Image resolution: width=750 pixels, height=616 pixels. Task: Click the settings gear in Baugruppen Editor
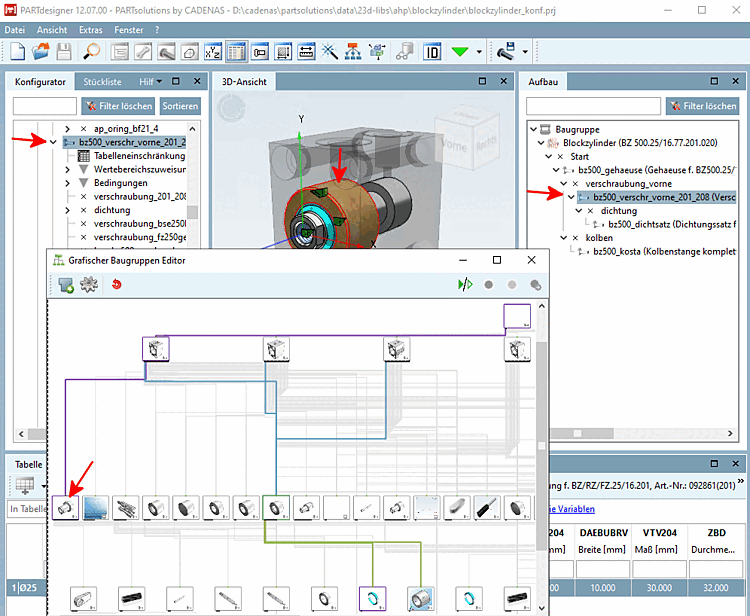[x=89, y=285]
